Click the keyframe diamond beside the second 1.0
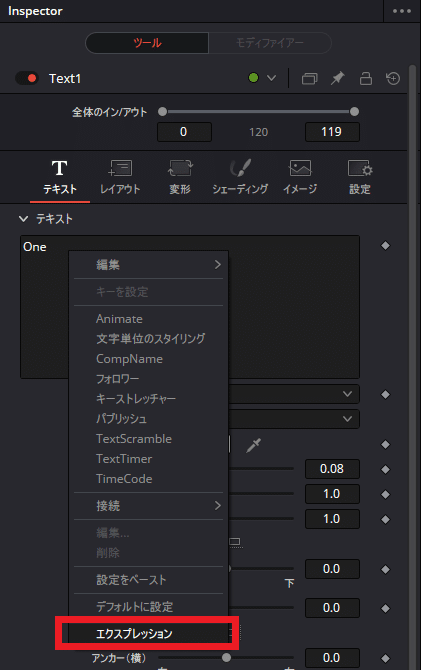Image resolution: width=421 pixels, height=670 pixels. 386,520
